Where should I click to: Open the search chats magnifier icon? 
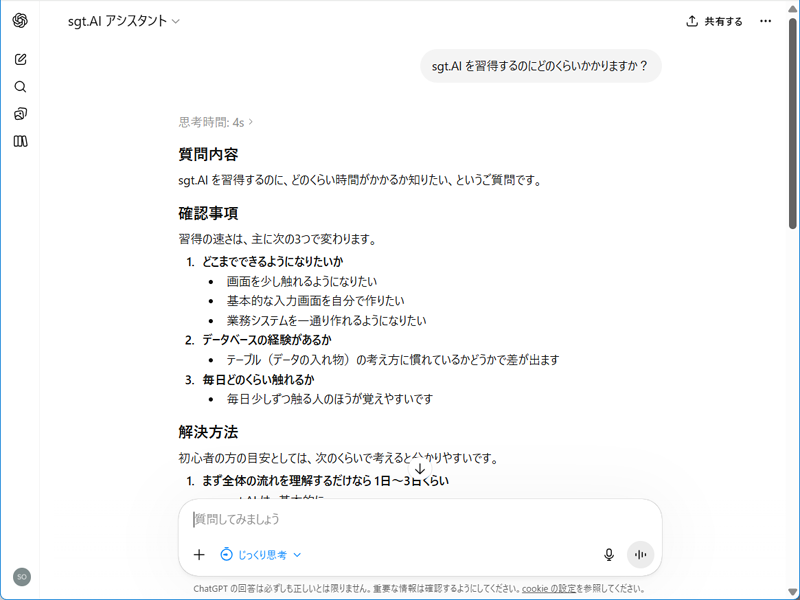point(20,87)
